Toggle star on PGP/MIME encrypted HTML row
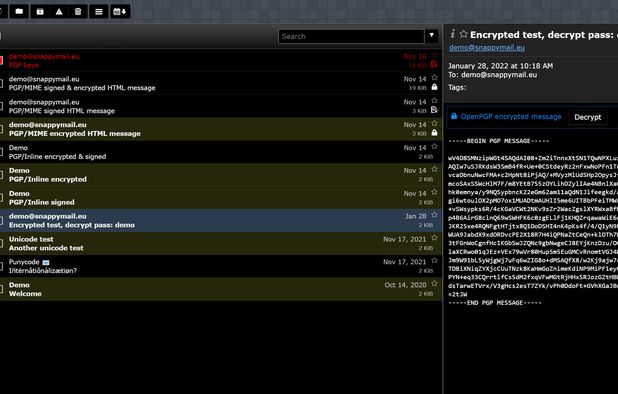This screenshot has width=618, height=394. click(x=434, y=123)
